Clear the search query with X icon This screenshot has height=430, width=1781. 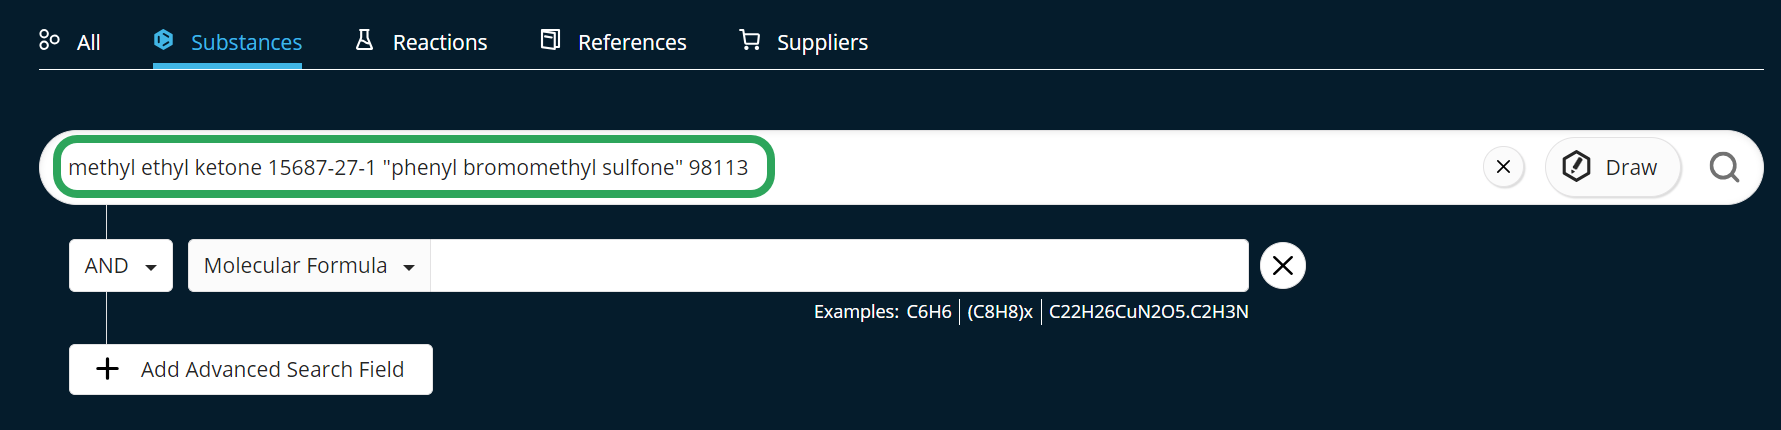coord(1503,167)
